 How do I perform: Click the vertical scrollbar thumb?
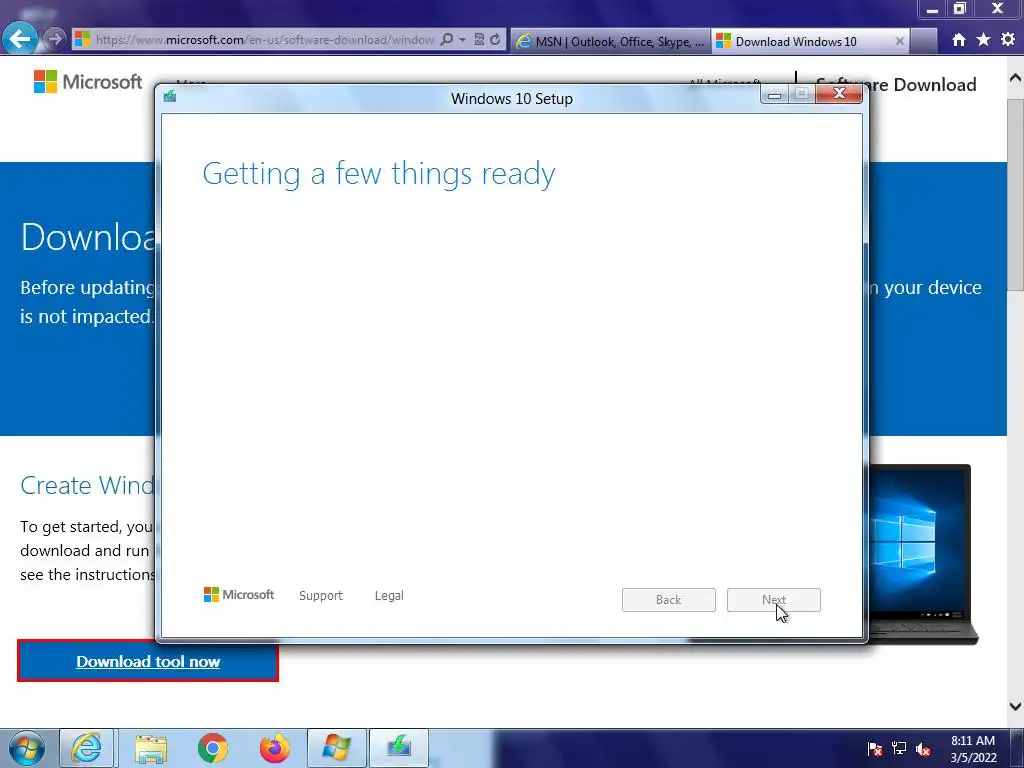tap(1016, 193)
